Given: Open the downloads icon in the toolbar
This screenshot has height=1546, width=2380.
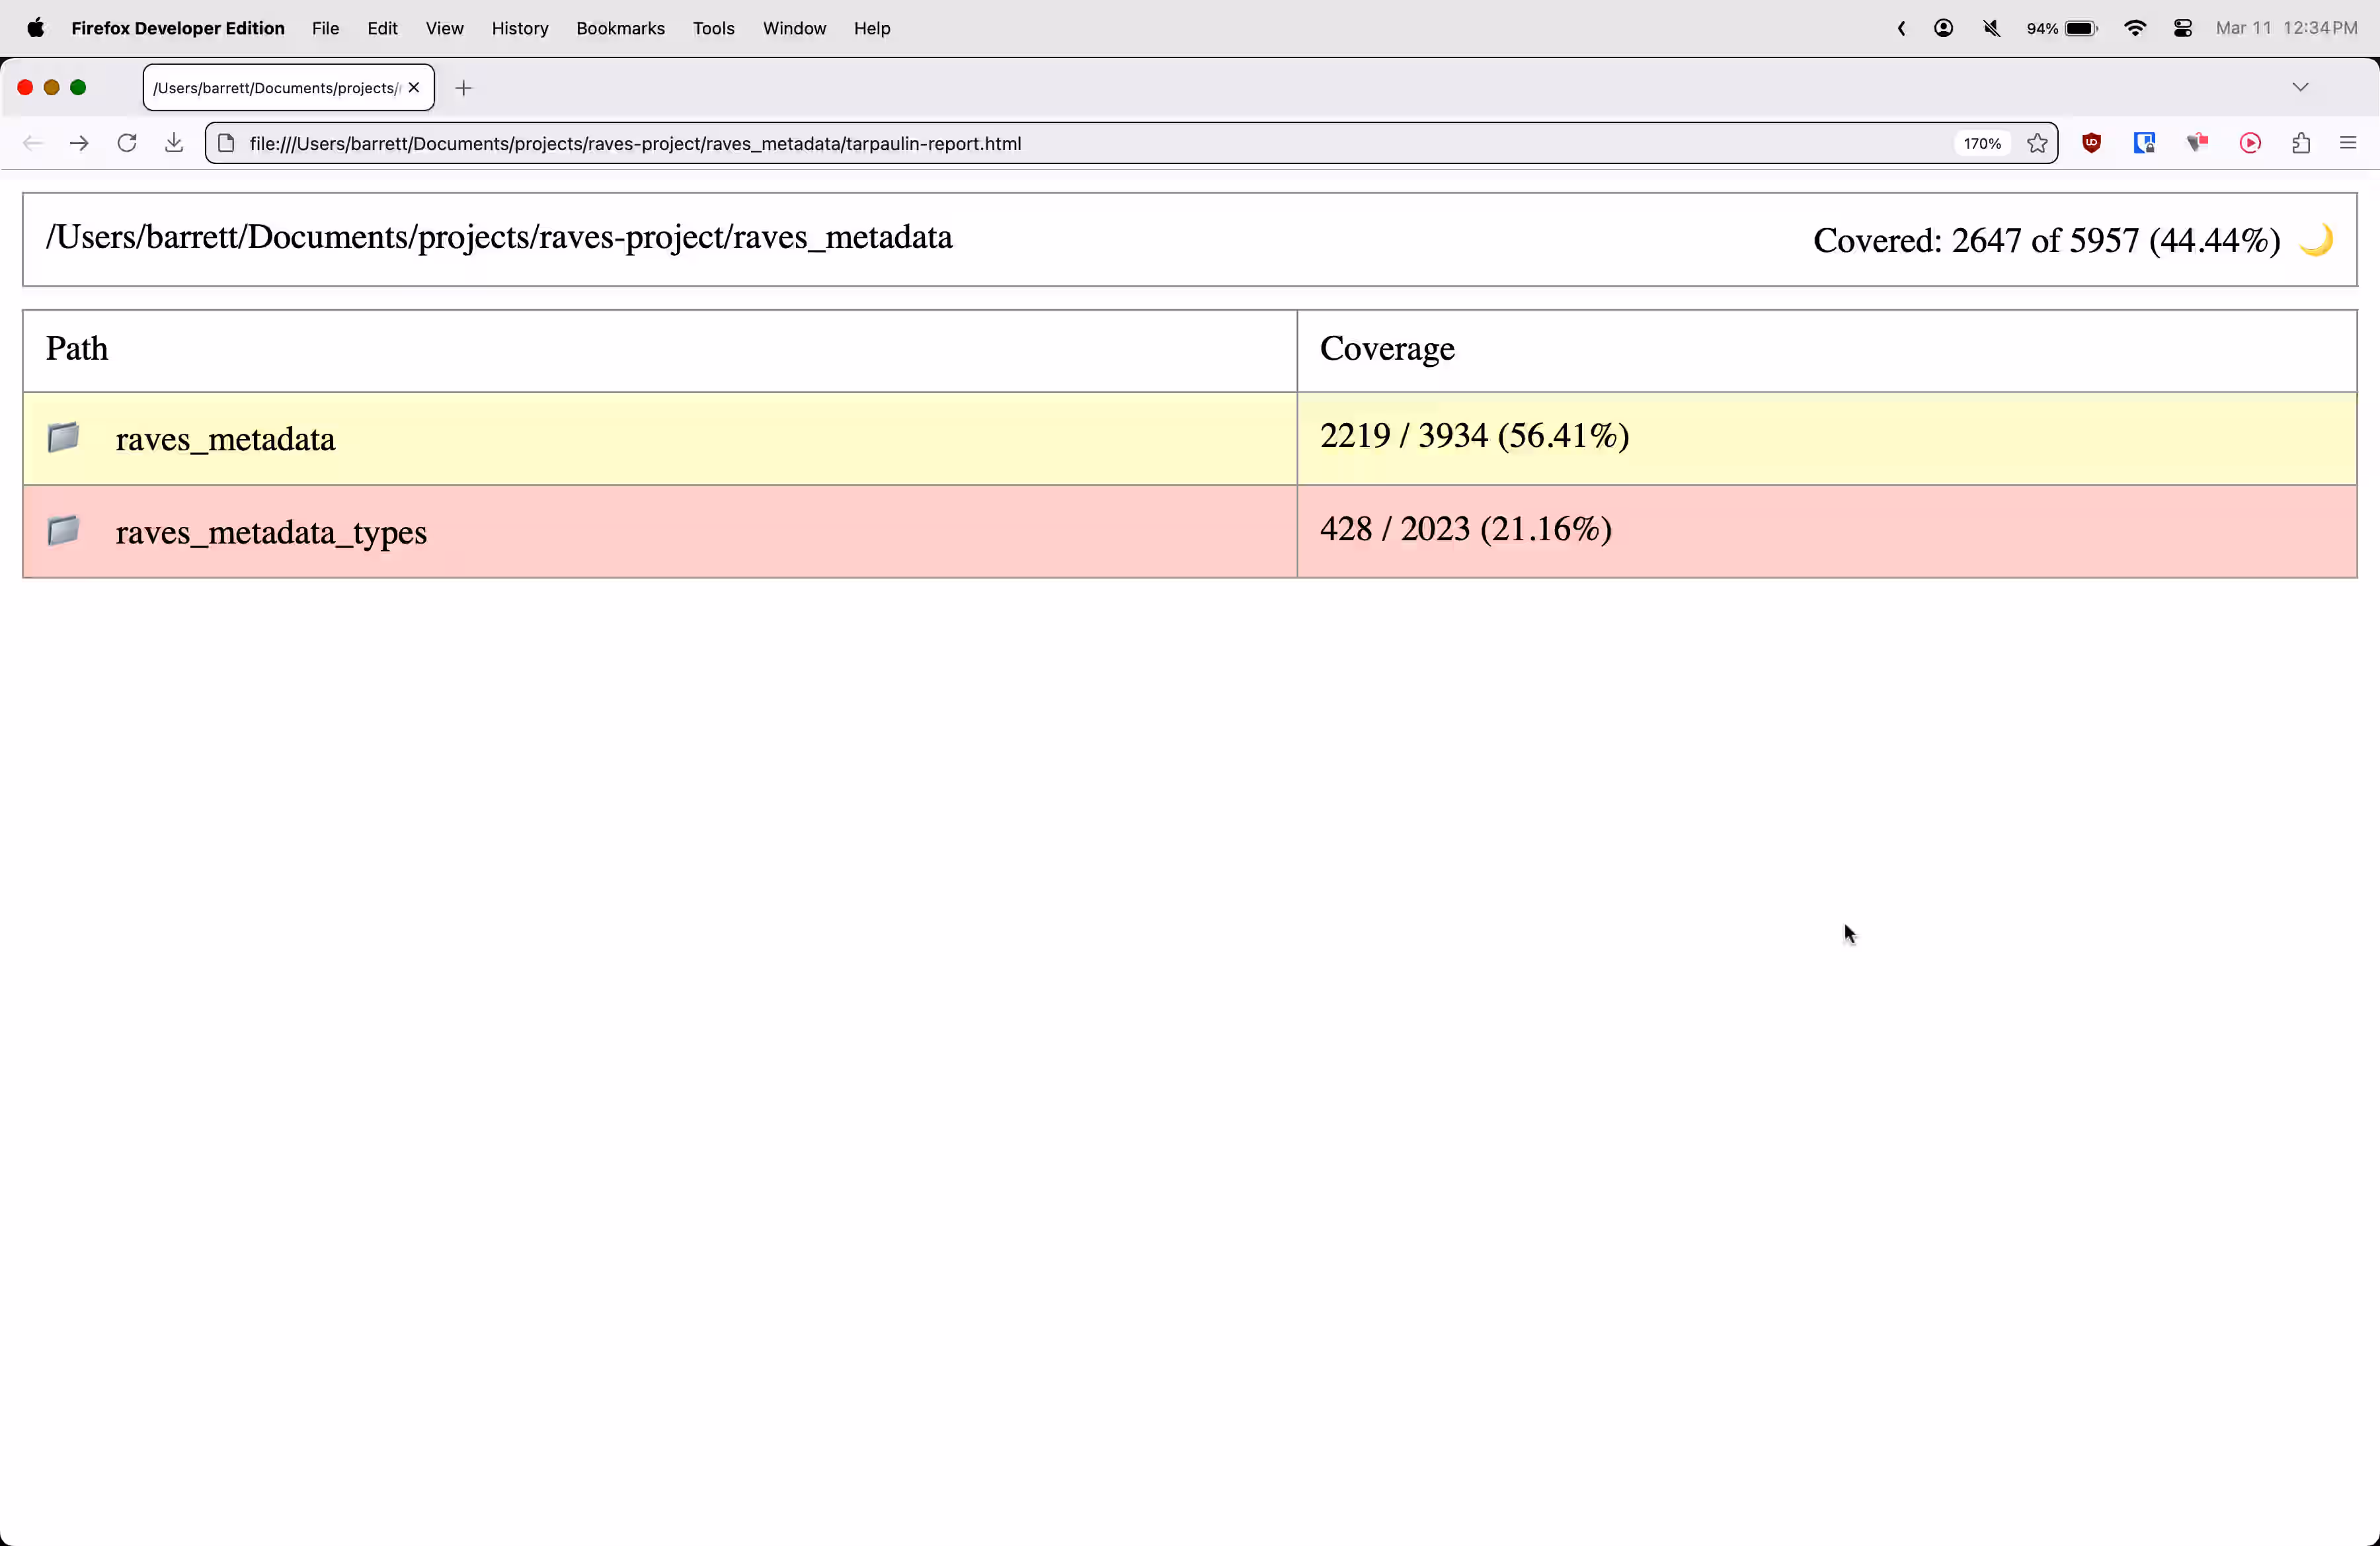Looking at the screenshot, I should 173,143.
